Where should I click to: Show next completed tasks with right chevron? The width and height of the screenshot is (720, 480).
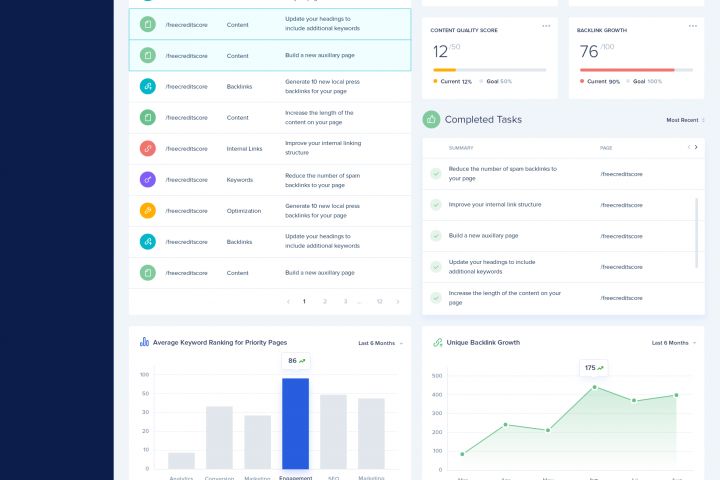tap(696, 147)
